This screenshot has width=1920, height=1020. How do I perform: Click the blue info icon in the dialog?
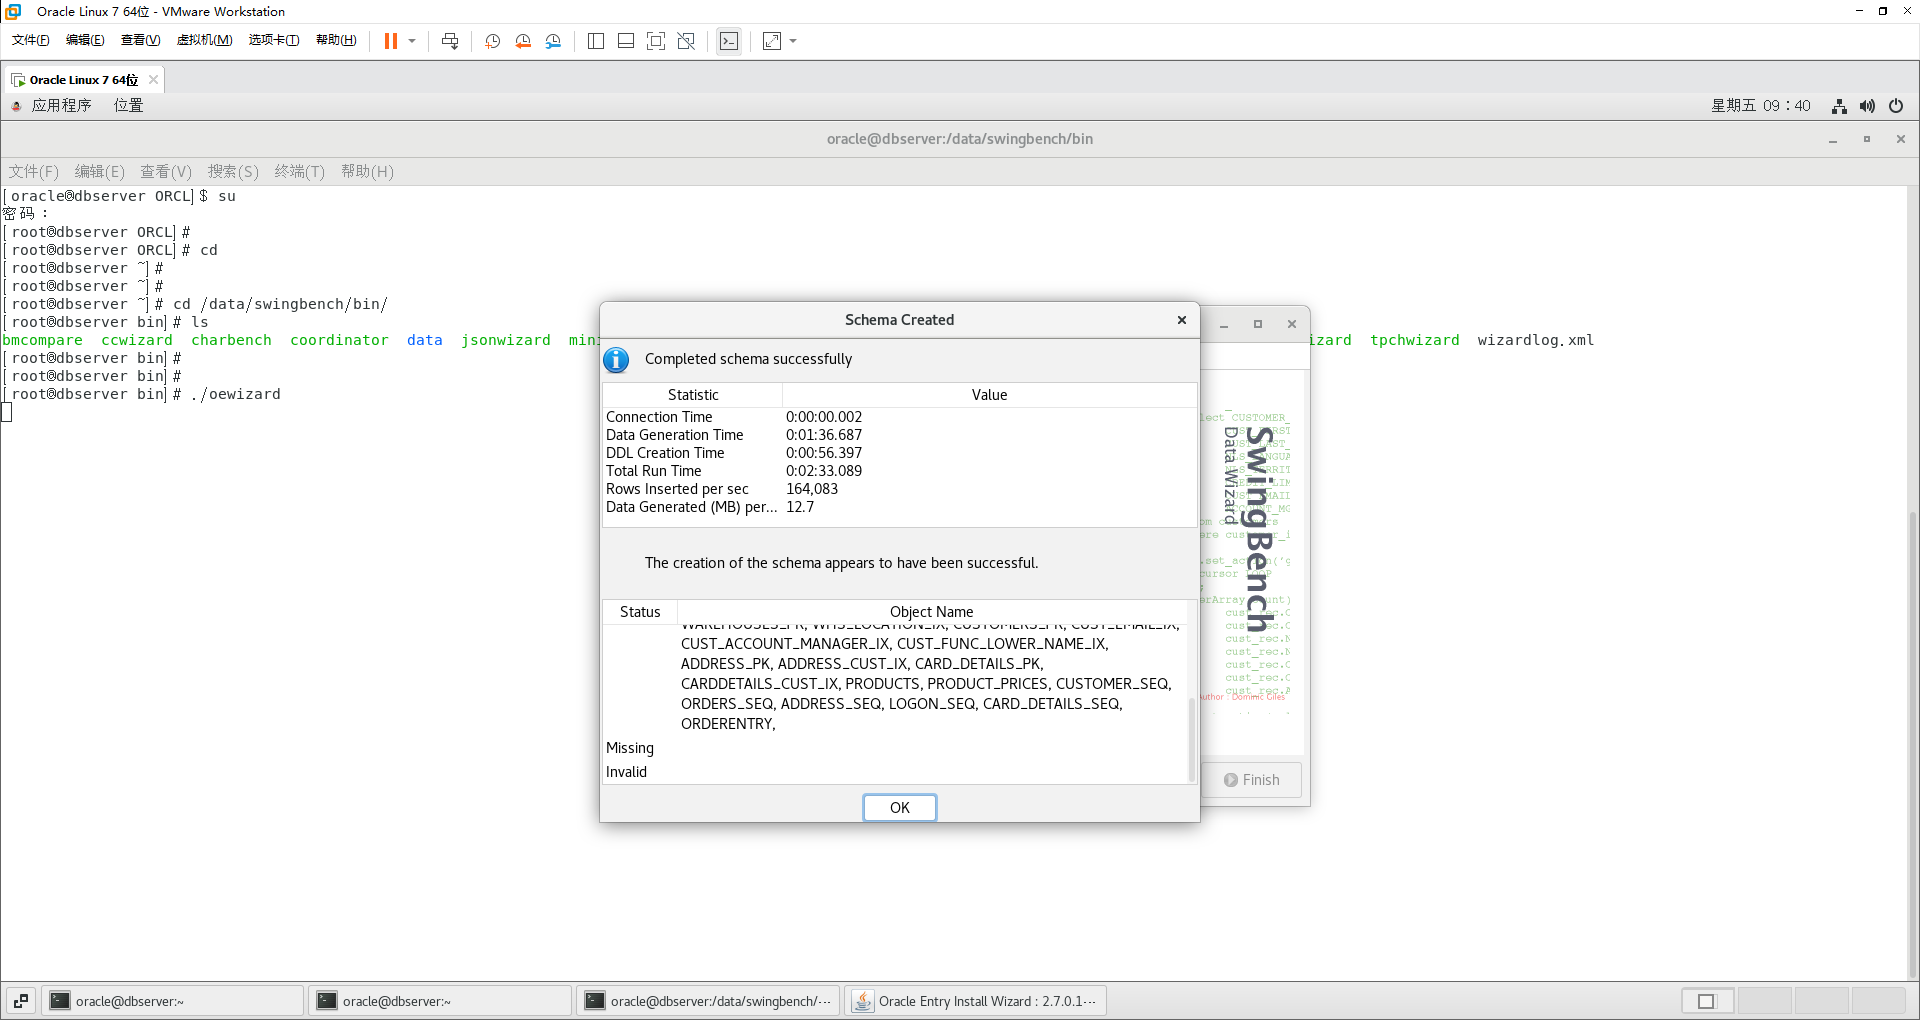coord(616,359)
